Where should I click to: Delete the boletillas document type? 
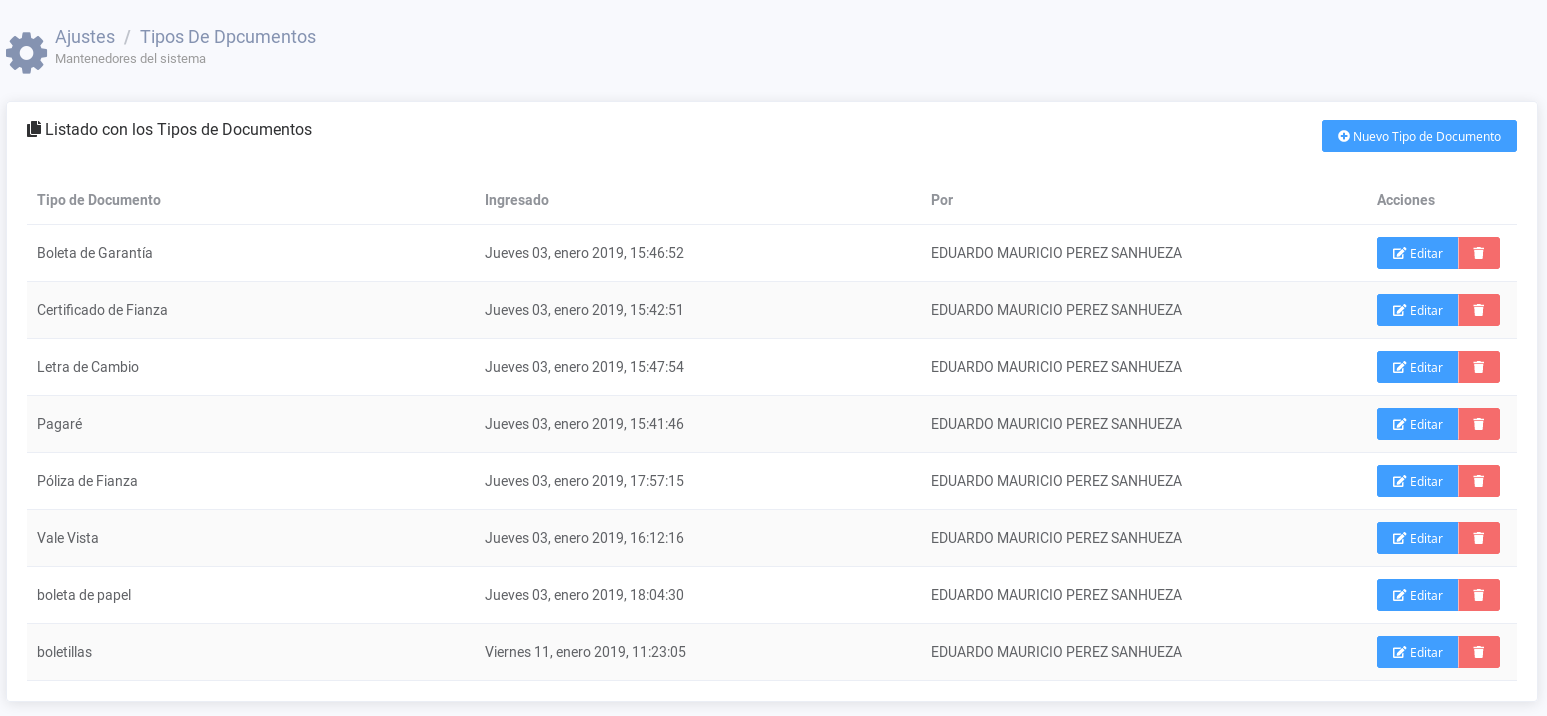pyautogui.click(x=1479, y=652)
